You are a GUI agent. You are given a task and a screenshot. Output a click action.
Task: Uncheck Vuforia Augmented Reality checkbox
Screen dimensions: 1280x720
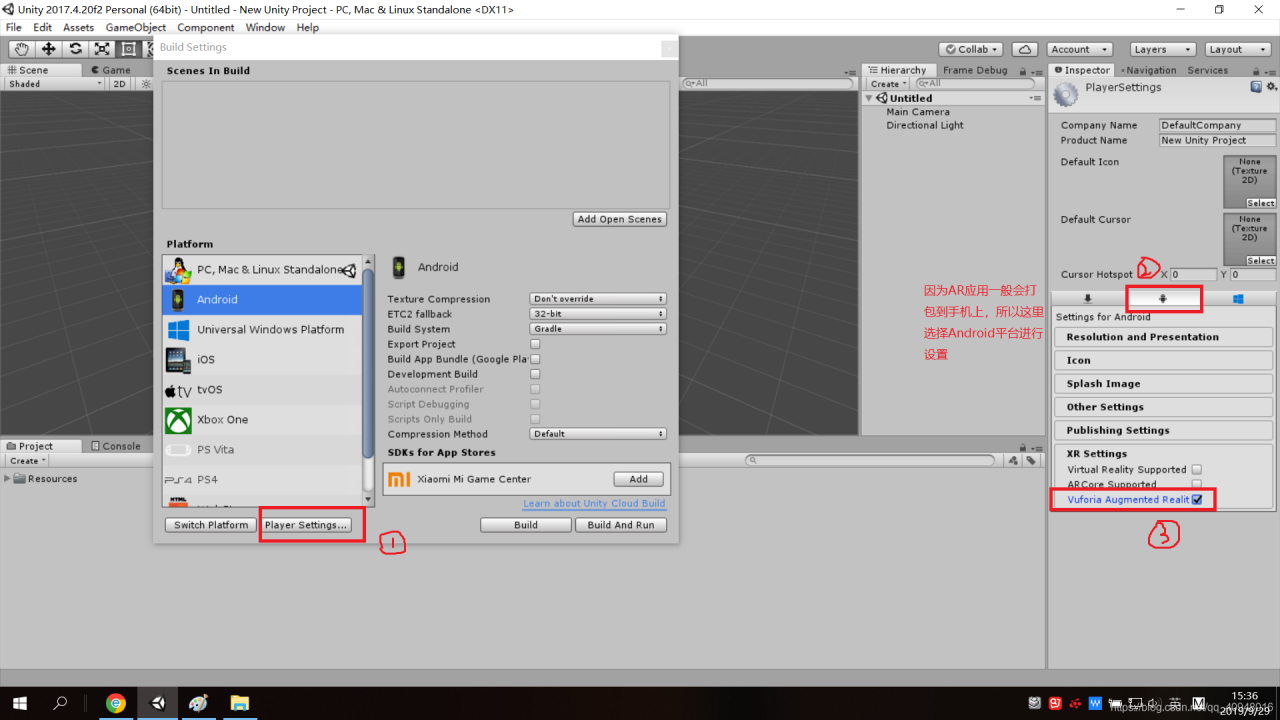pos(1197,499)
